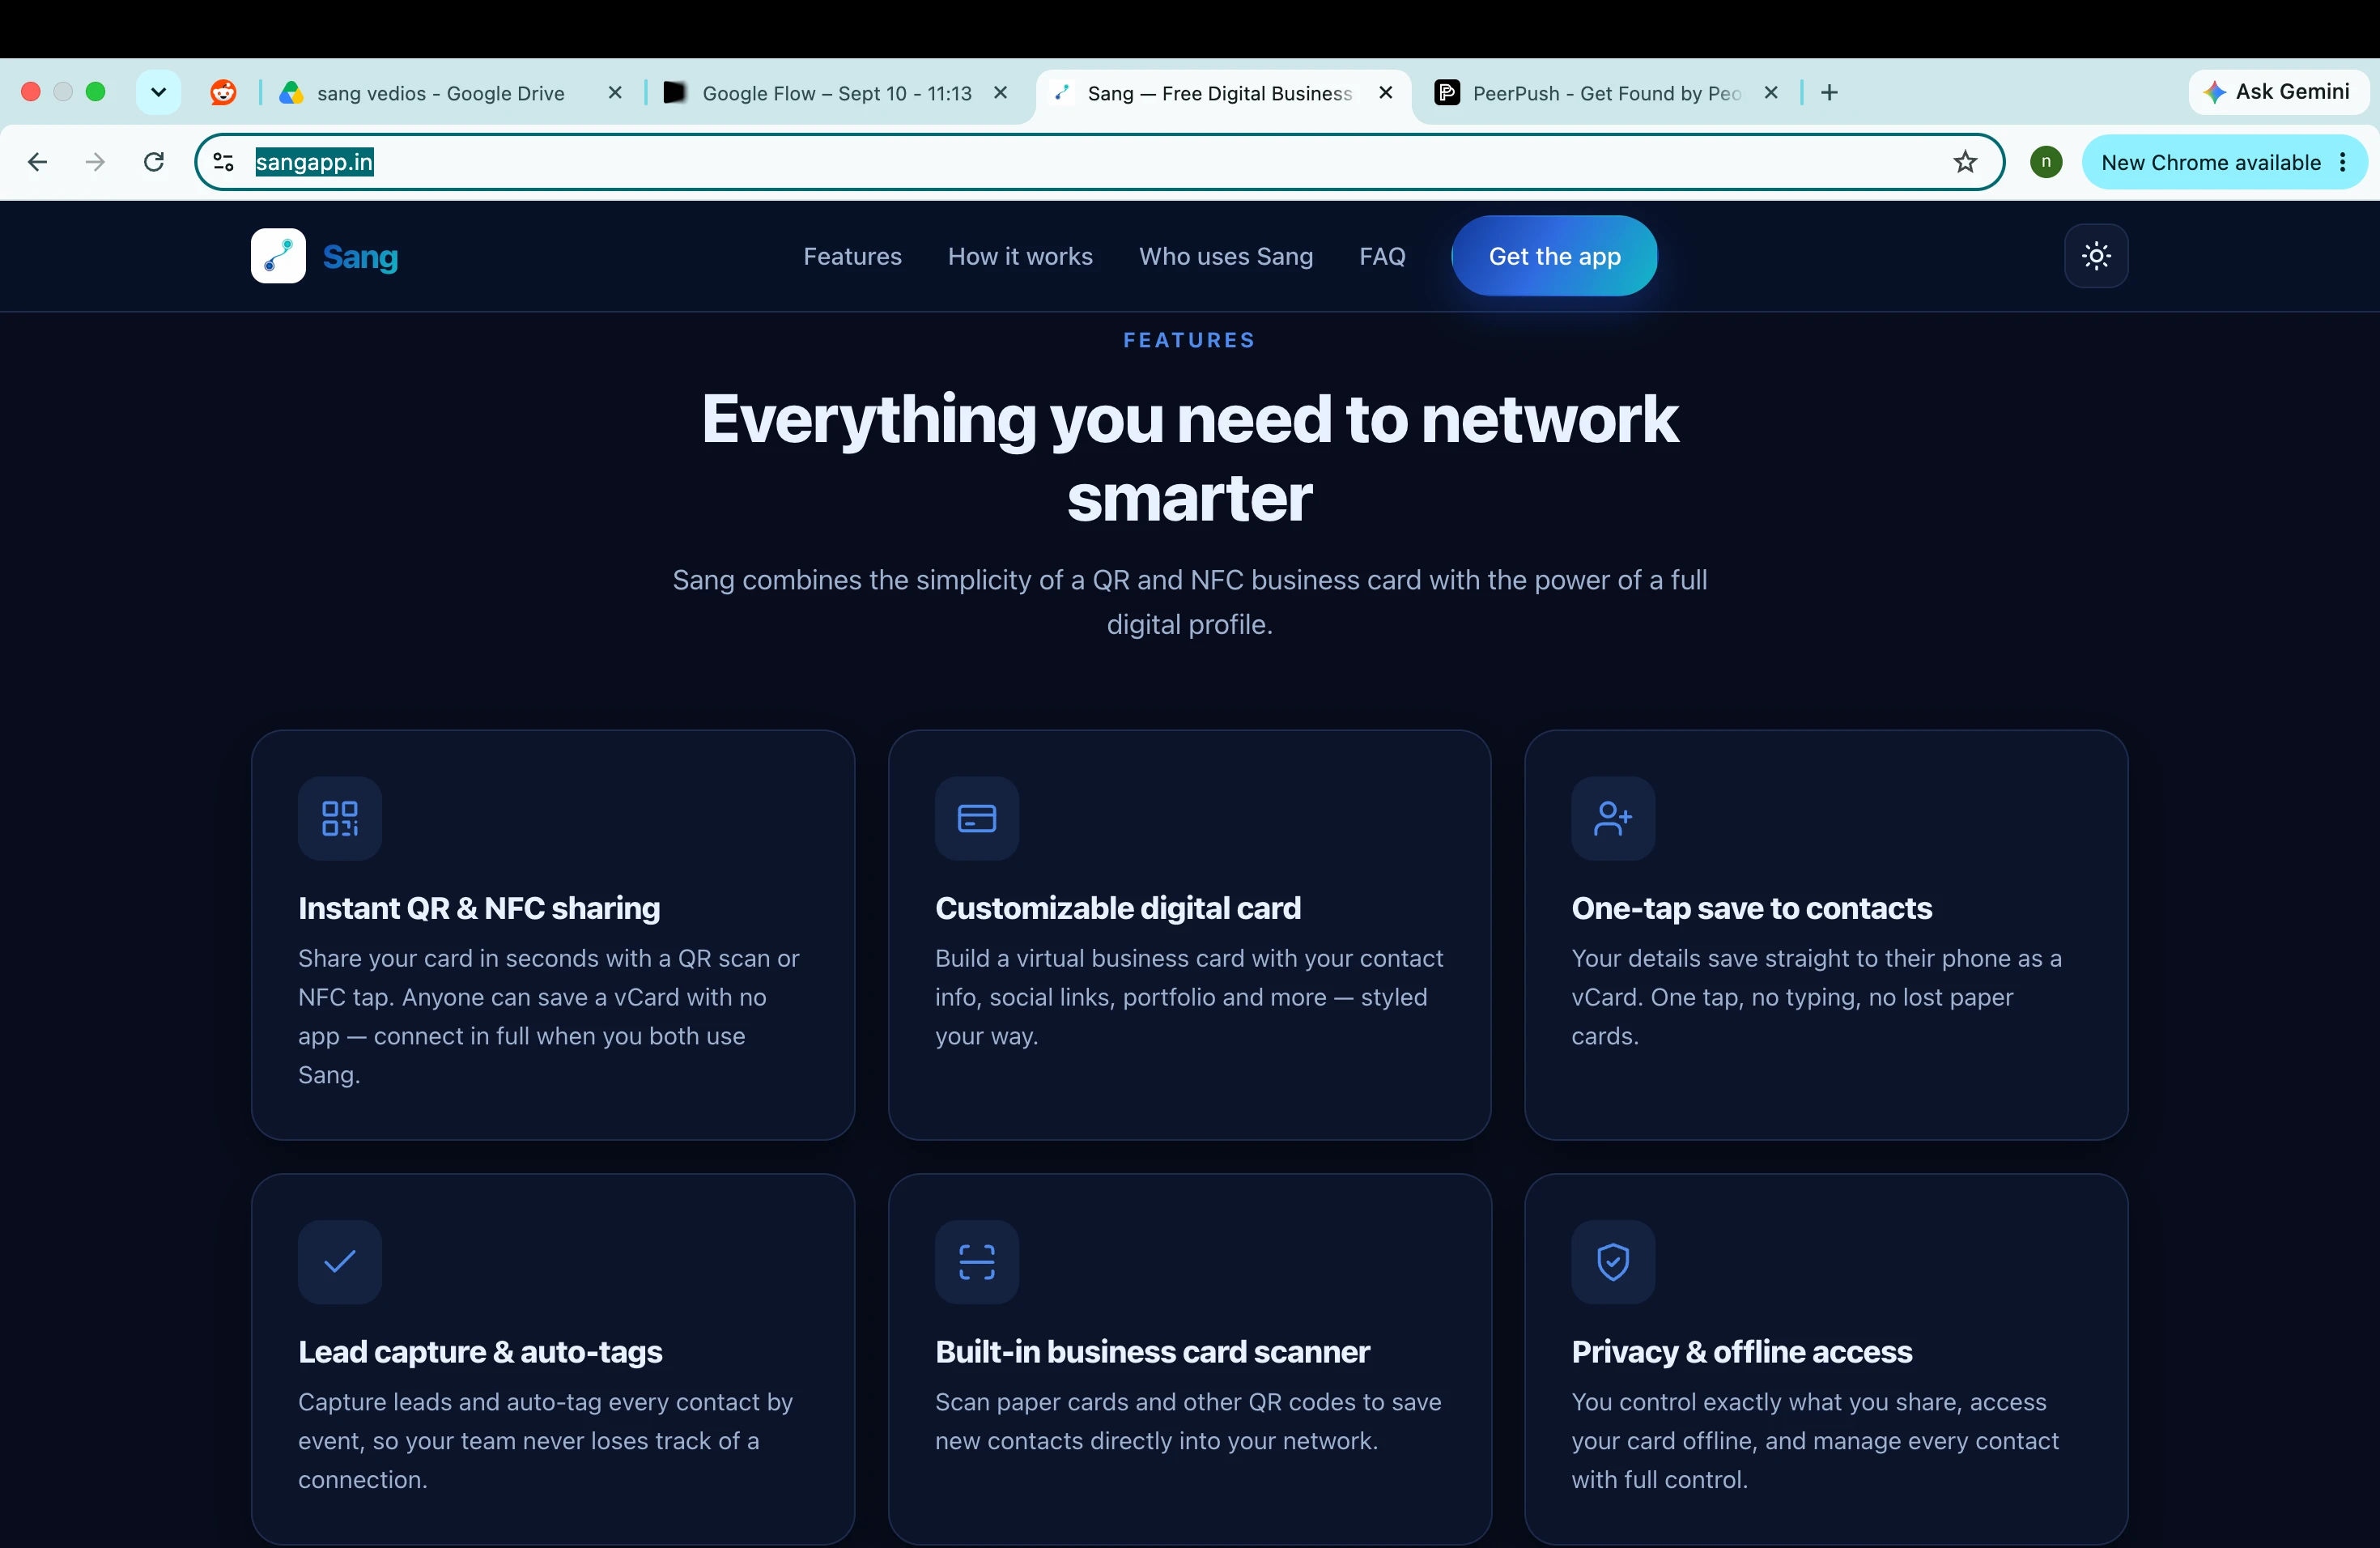Viewport: 2380px width, 1548px height.
Task: Expand the tab search dropdown arrow
Action: click(x=158, y=93)
